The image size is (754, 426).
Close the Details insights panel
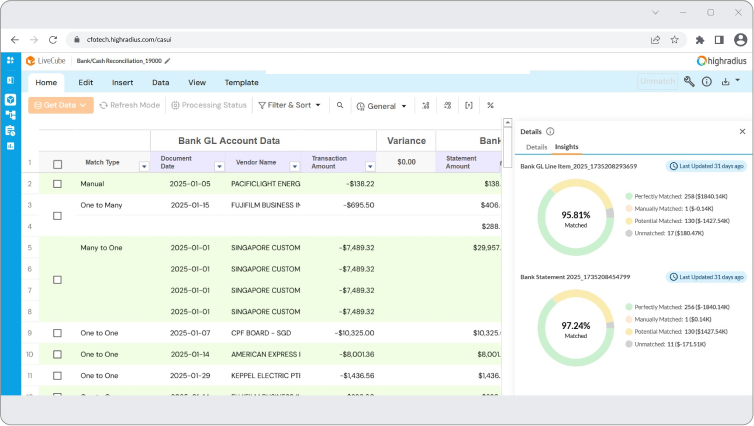point(742,131)
